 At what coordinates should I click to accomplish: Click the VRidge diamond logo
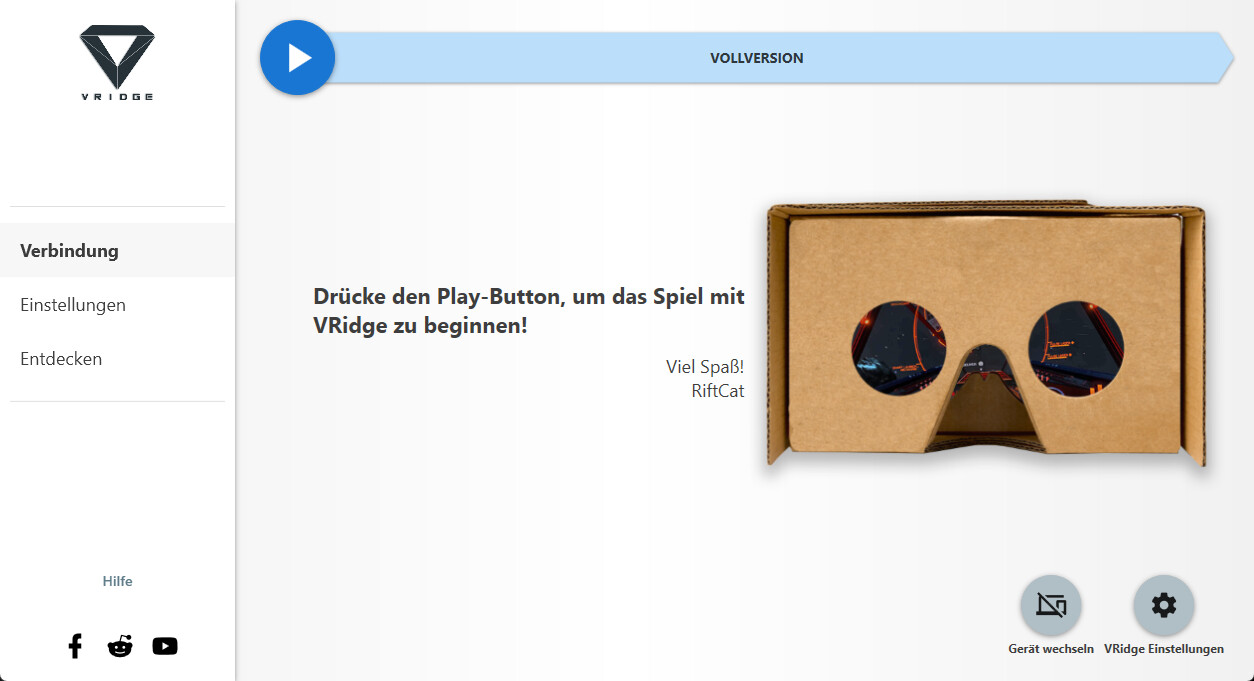click(x=117, y=62)
